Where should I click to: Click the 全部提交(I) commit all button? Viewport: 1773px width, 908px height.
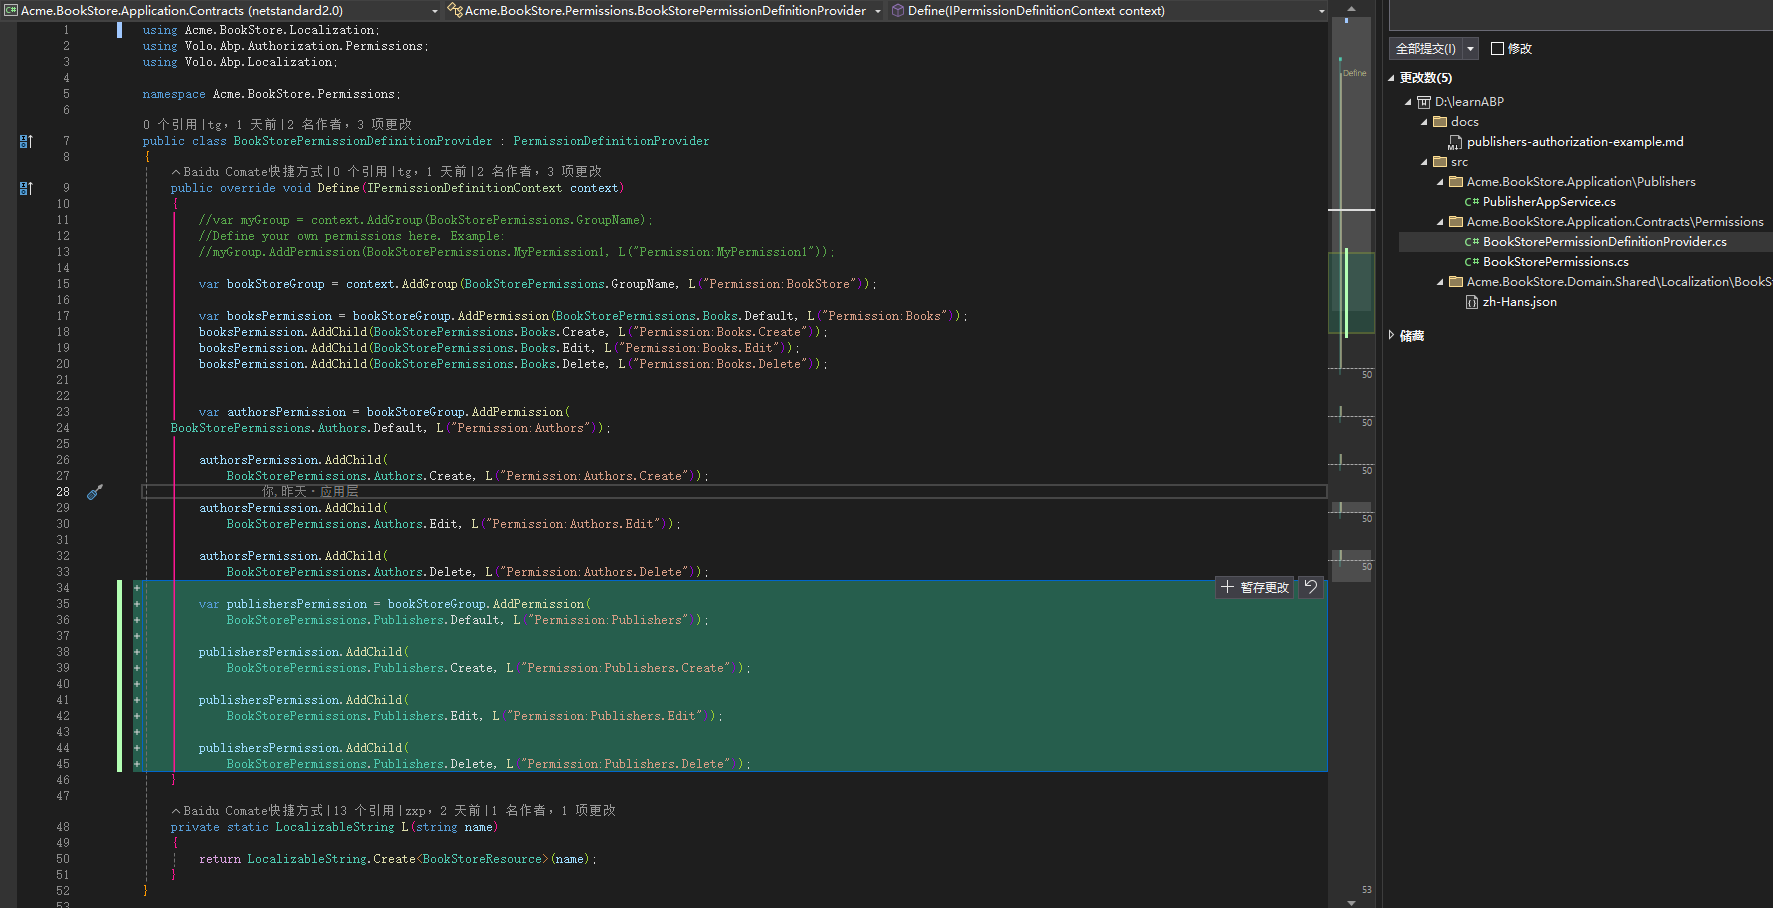1426,48
